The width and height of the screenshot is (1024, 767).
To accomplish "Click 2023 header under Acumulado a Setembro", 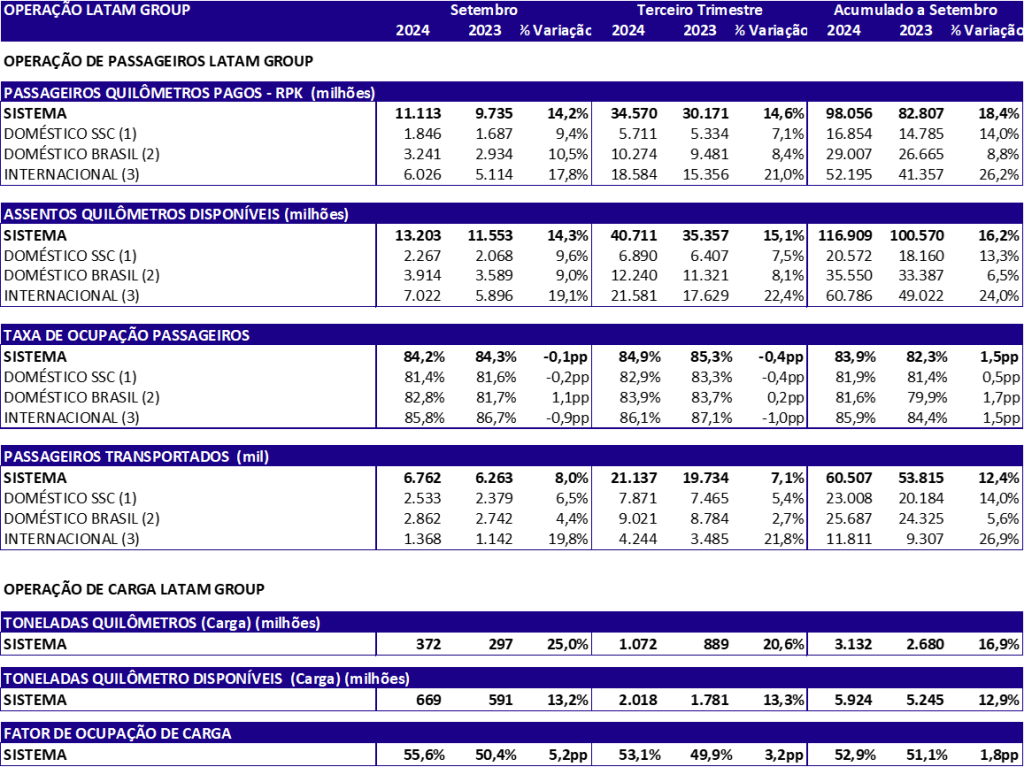I will coord(915,30).
